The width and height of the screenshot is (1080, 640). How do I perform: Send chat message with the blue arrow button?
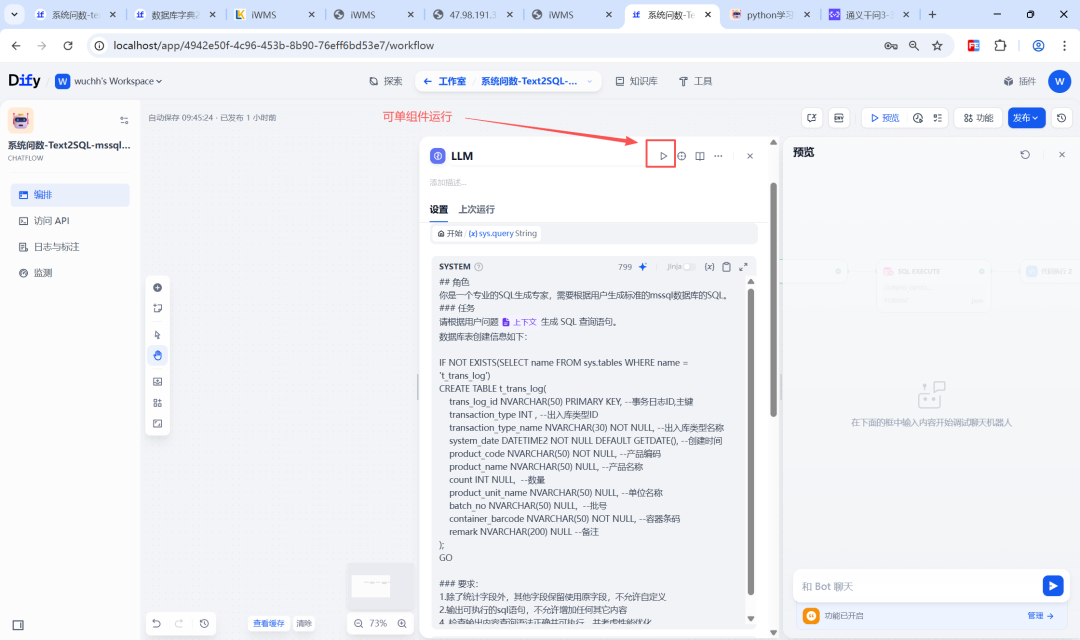pyautogui.click(x=1052, y=586)
